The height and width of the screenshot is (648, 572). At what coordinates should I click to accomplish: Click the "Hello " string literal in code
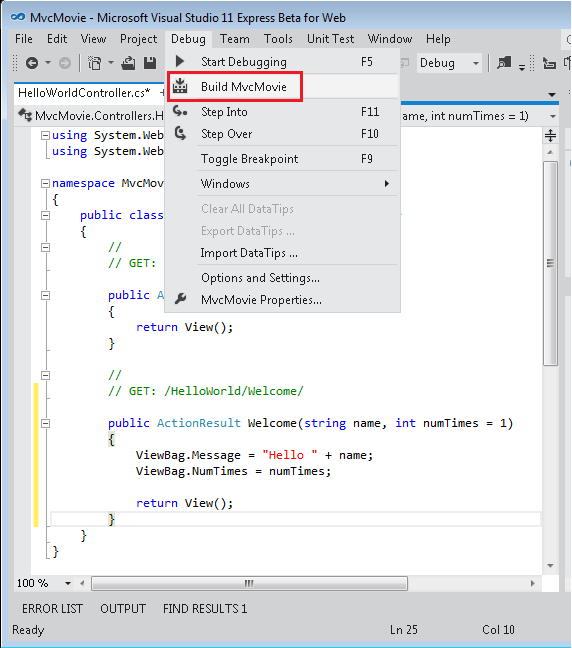click(x=290, y=455)
